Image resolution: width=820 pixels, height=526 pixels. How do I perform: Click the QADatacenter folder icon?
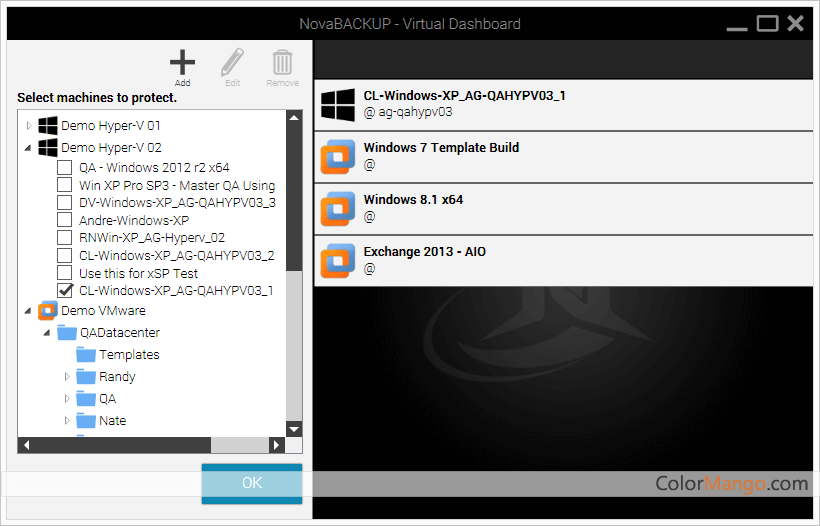coord(67,333)
